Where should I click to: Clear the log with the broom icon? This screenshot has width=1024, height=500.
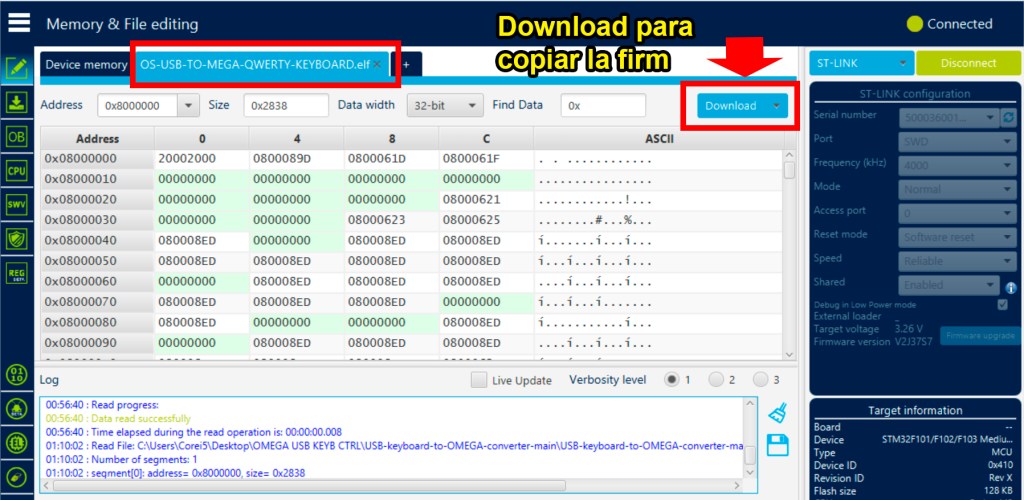click(x=777, y=412)
